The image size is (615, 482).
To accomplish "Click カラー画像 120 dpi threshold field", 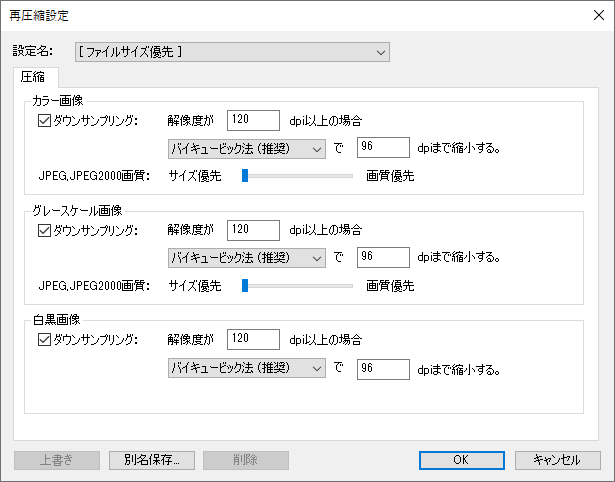I will point(253,121).
